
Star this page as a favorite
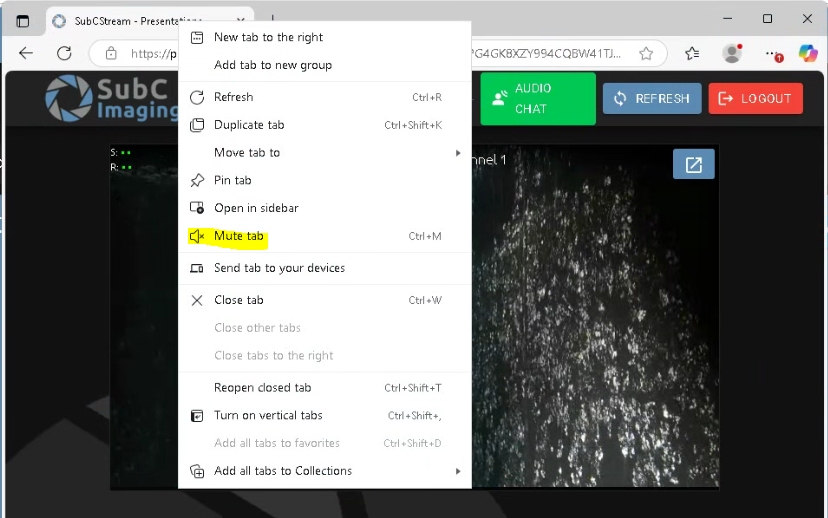pos(646,53)
